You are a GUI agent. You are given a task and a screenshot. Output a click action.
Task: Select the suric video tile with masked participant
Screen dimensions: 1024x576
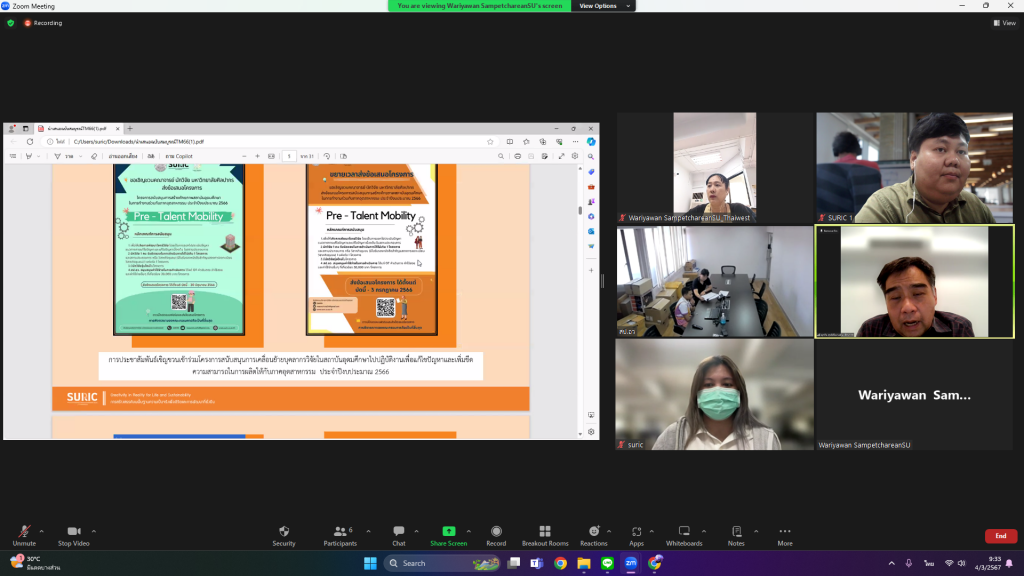coord(715,394)
